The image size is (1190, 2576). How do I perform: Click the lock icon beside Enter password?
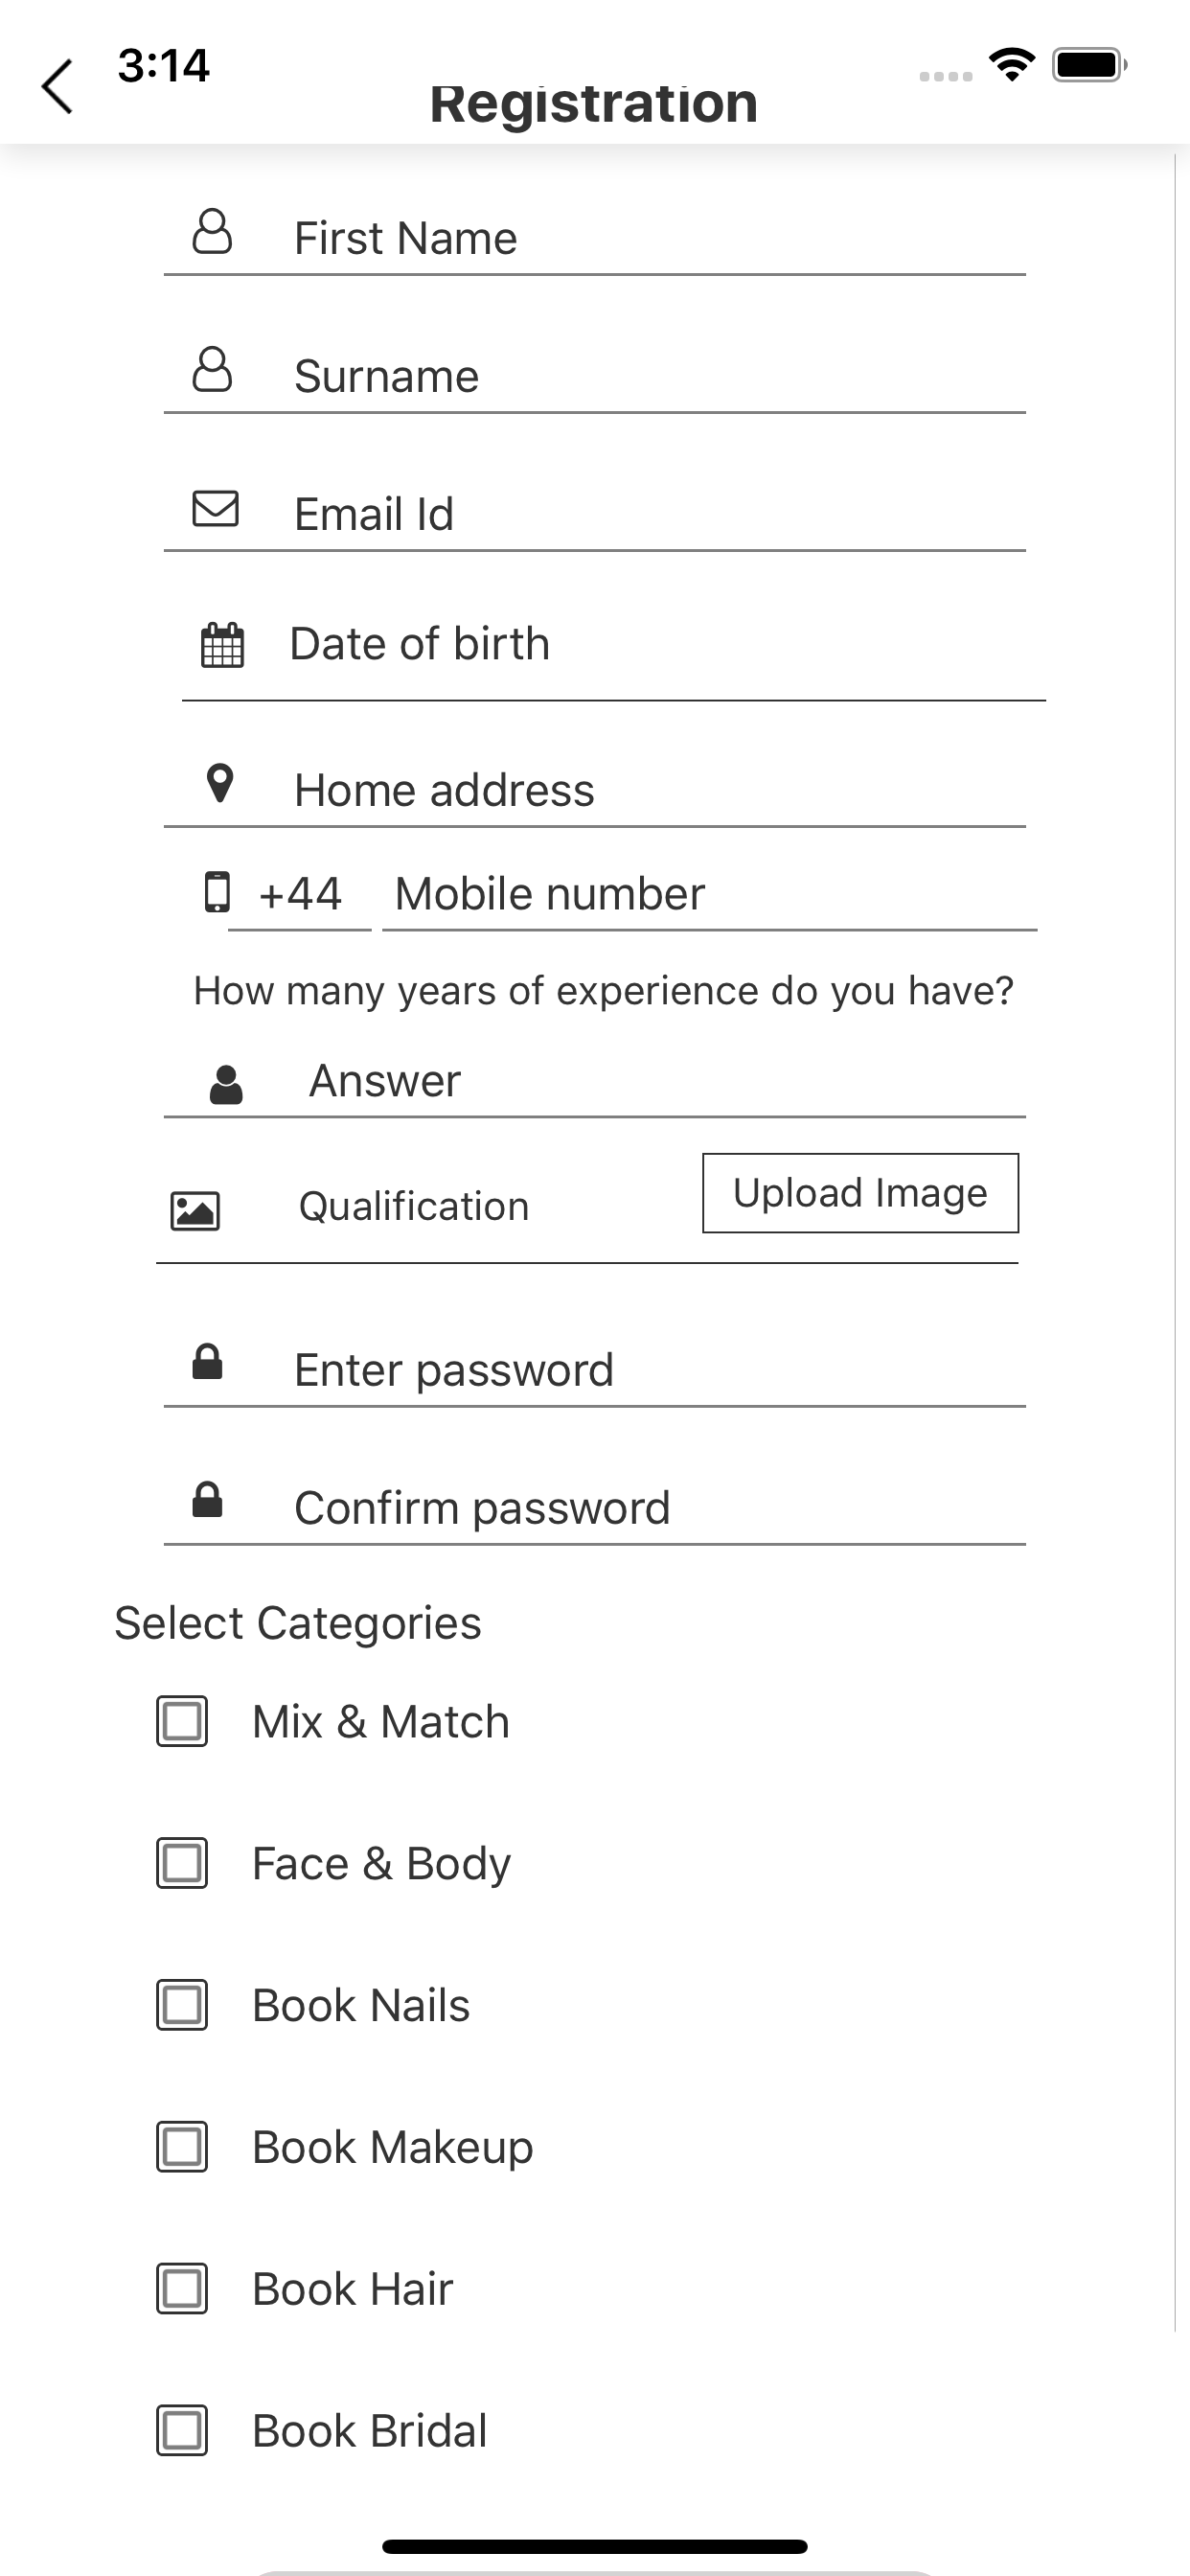207,1362
